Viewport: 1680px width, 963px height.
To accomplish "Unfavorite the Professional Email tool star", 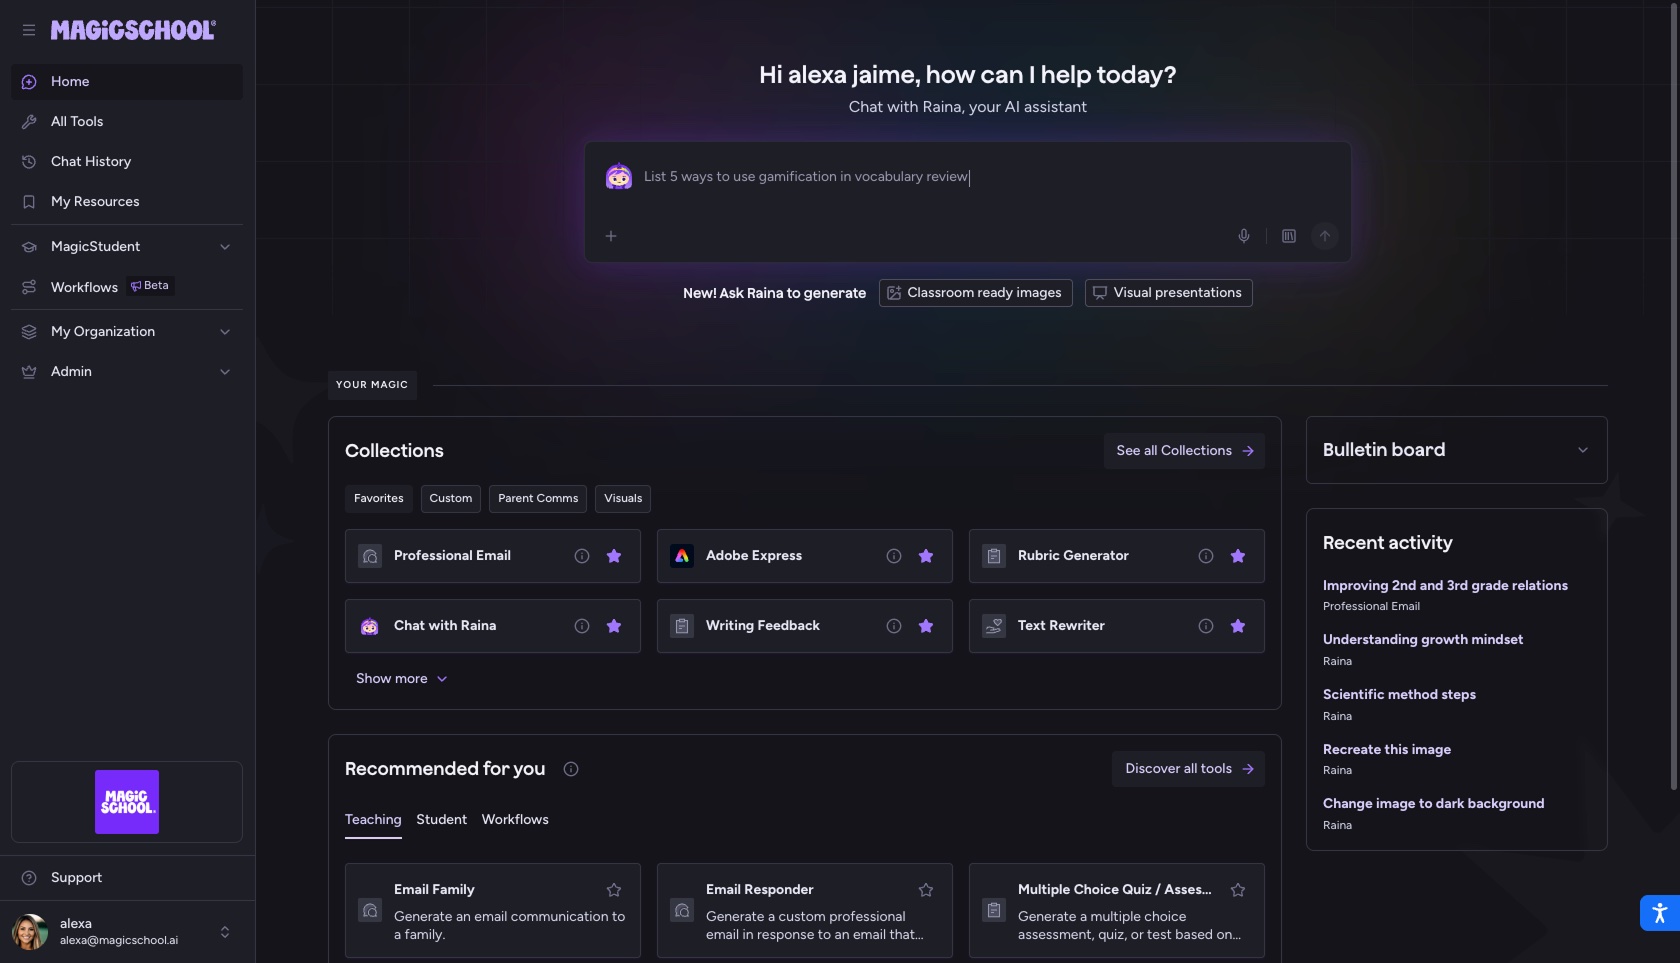I will pyautogui.click(x=614, y=556).
